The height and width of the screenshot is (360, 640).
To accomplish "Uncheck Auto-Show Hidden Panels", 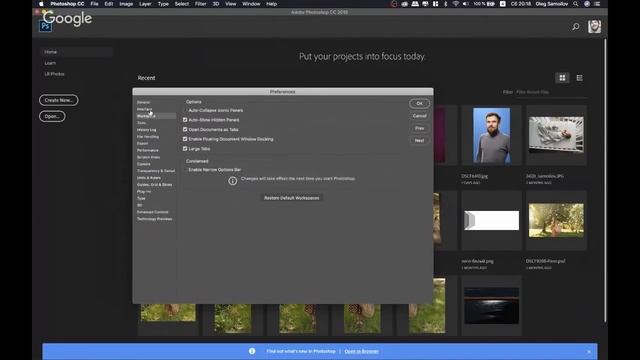I will [185, 120].
